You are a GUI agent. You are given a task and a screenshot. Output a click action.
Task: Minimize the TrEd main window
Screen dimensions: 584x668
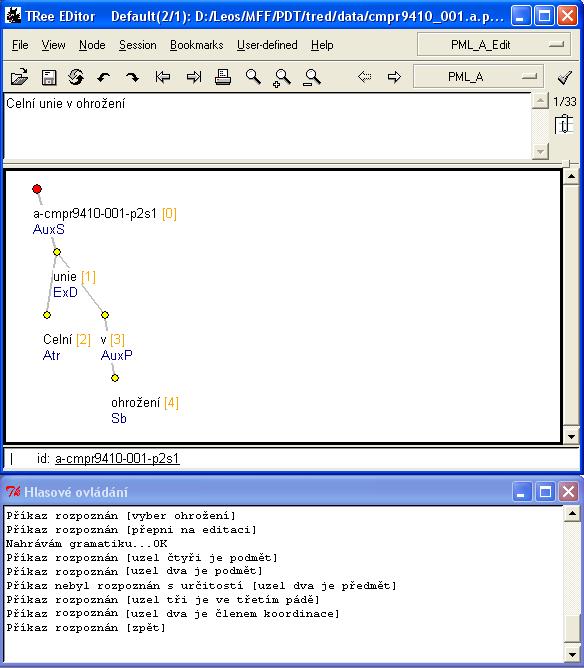[x=521, y=16]
